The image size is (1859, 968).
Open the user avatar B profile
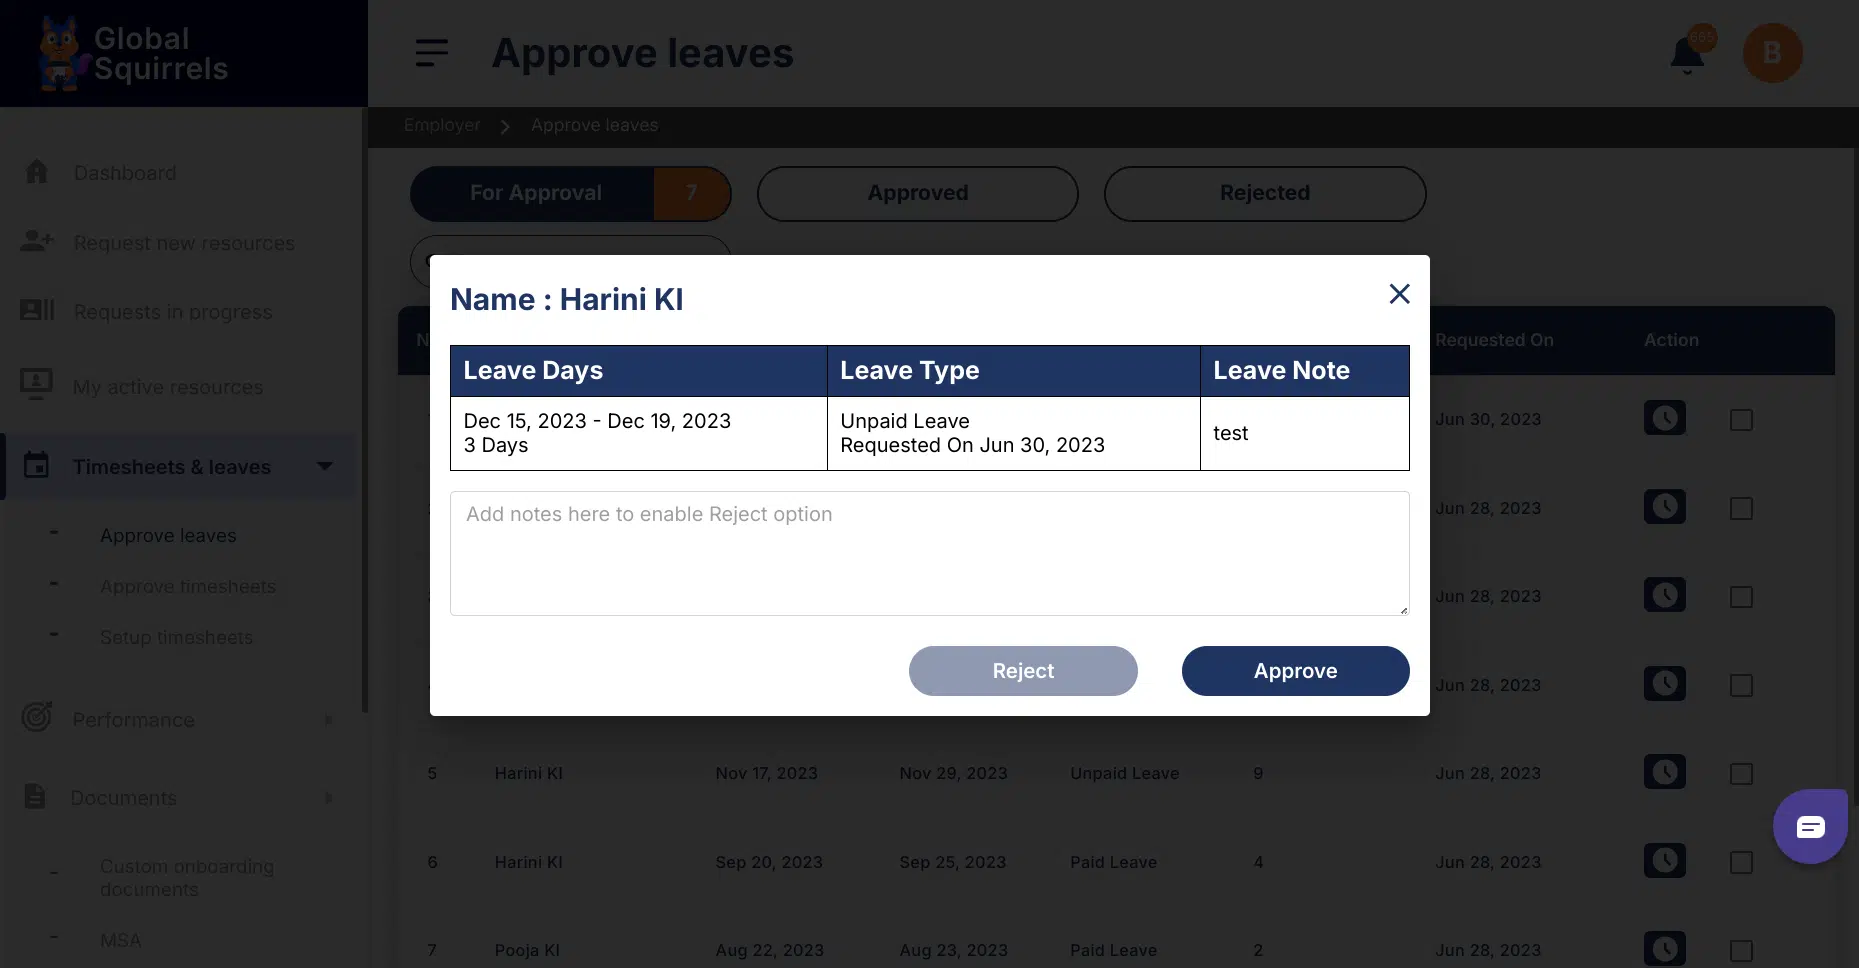pos(1772,53)
